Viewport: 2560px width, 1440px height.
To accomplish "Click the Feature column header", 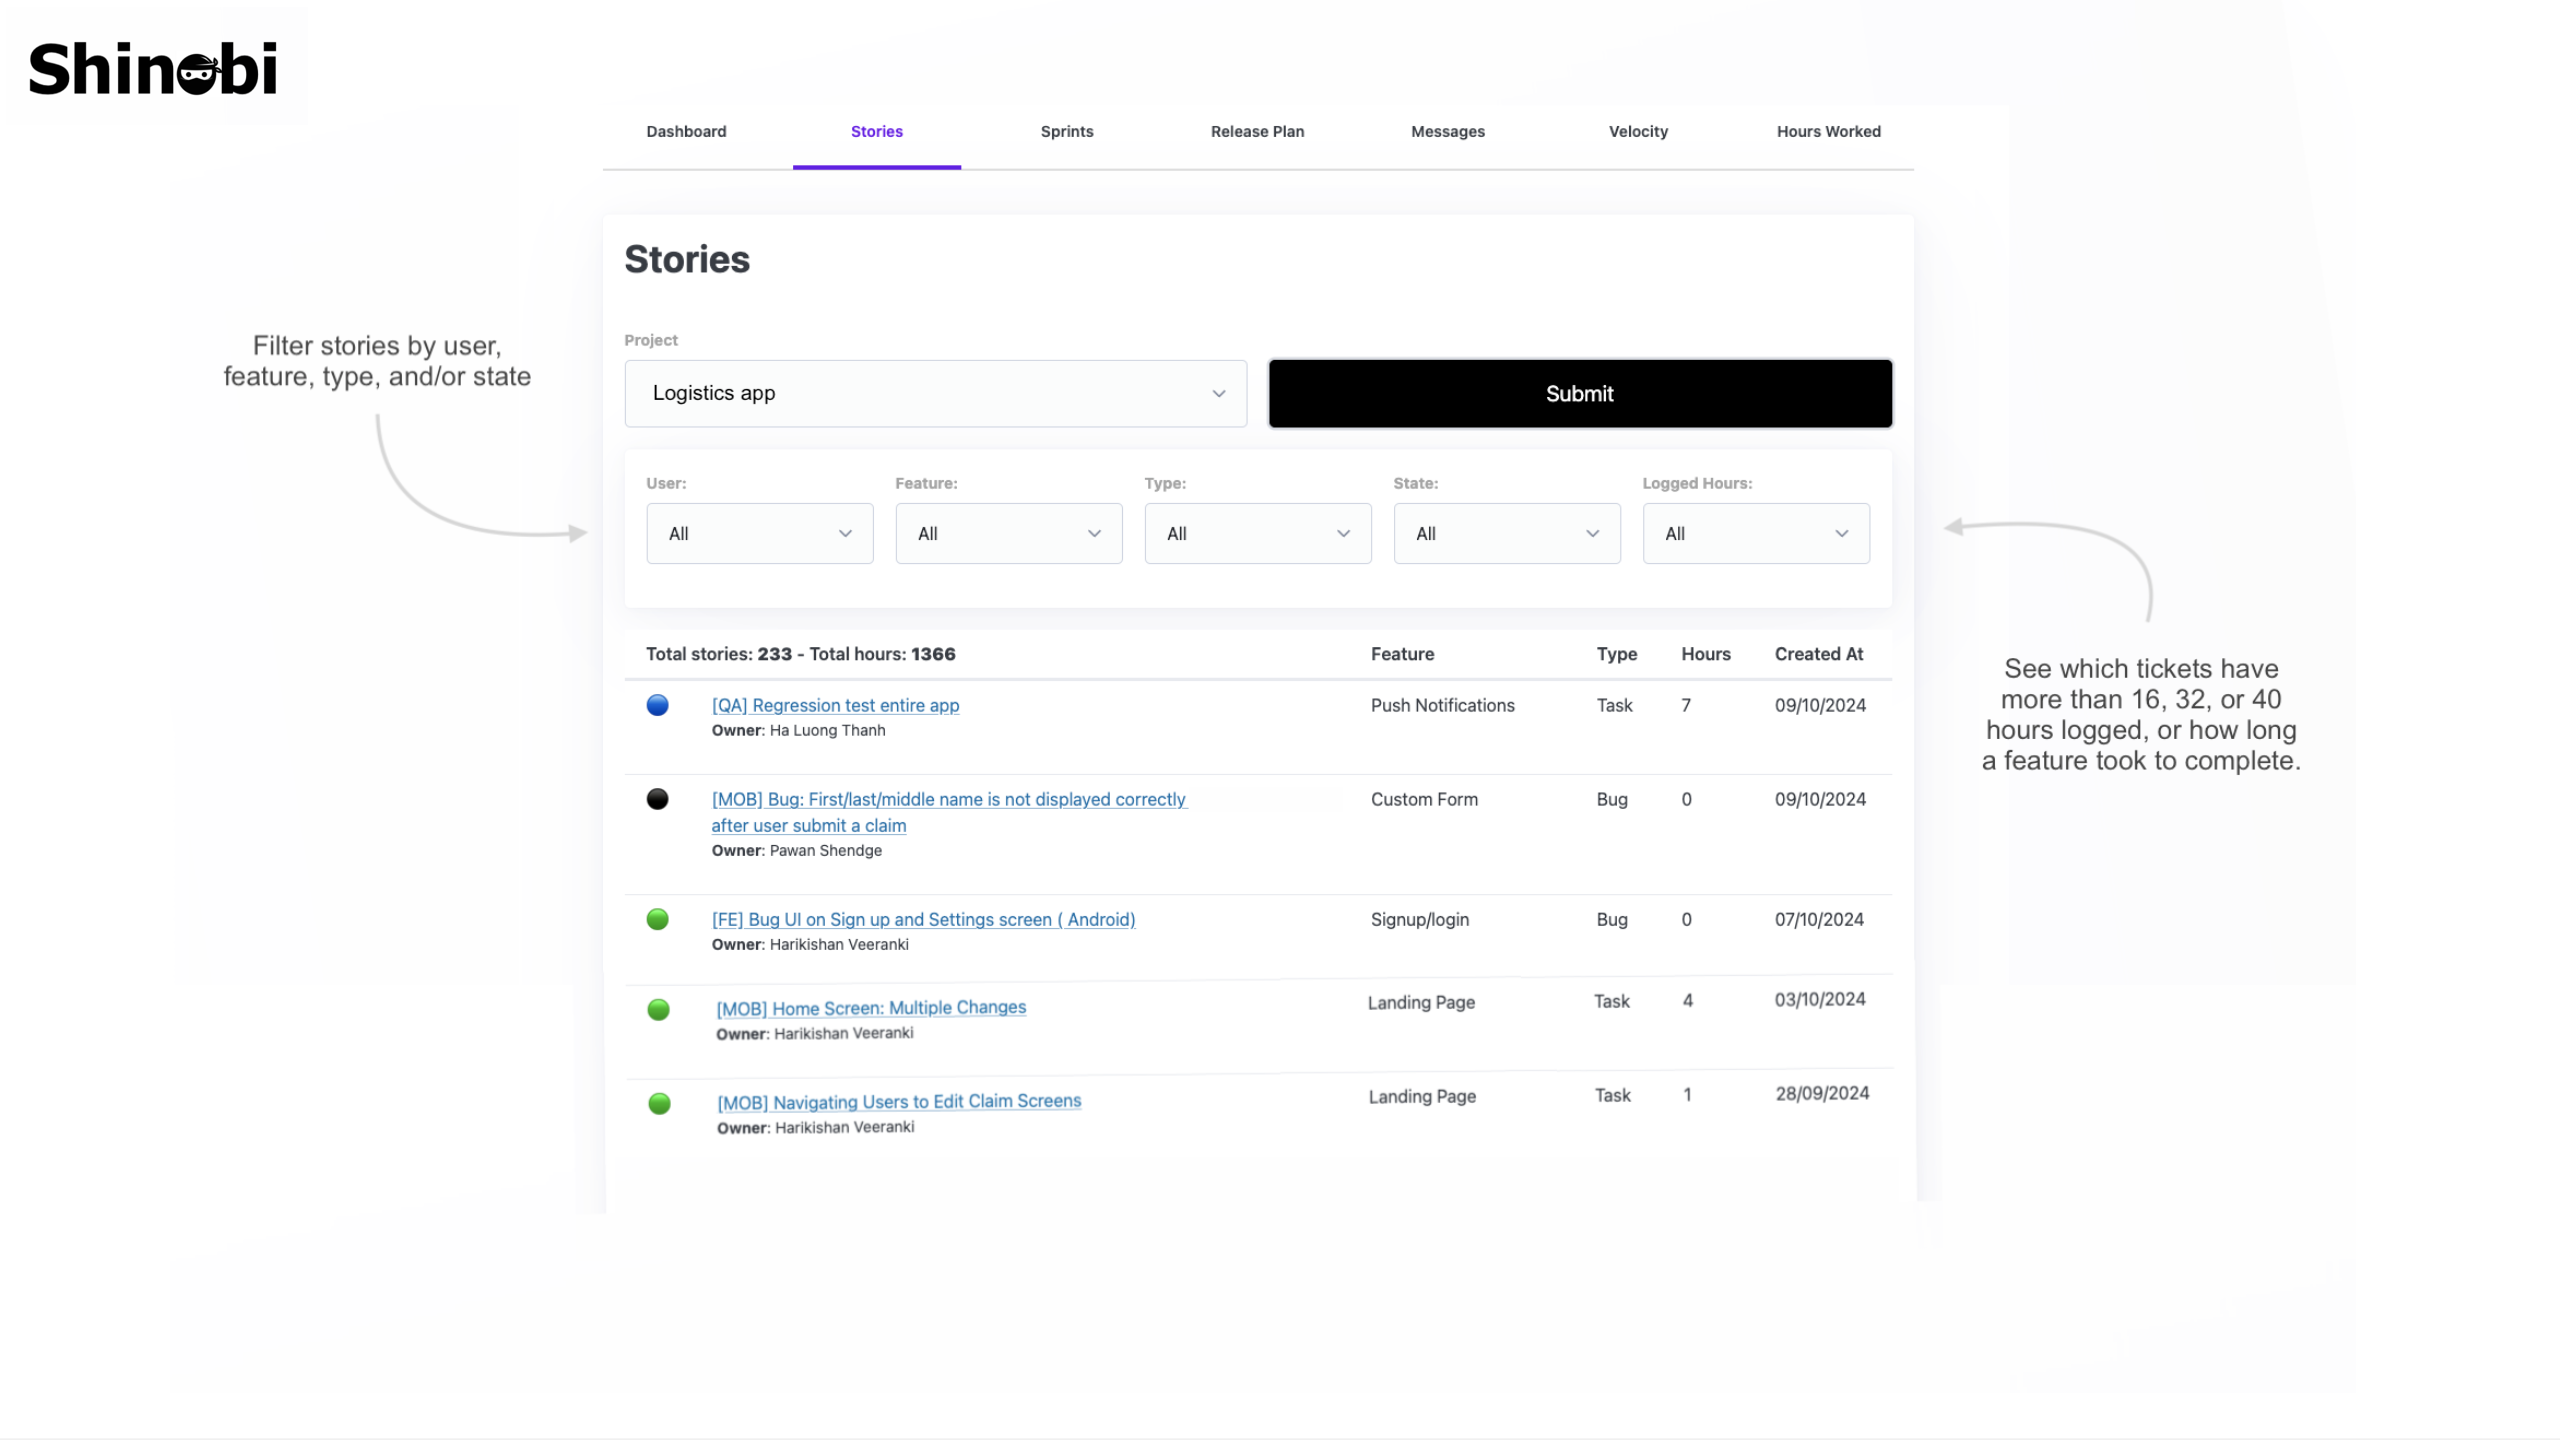I will tap(1402, 654).
